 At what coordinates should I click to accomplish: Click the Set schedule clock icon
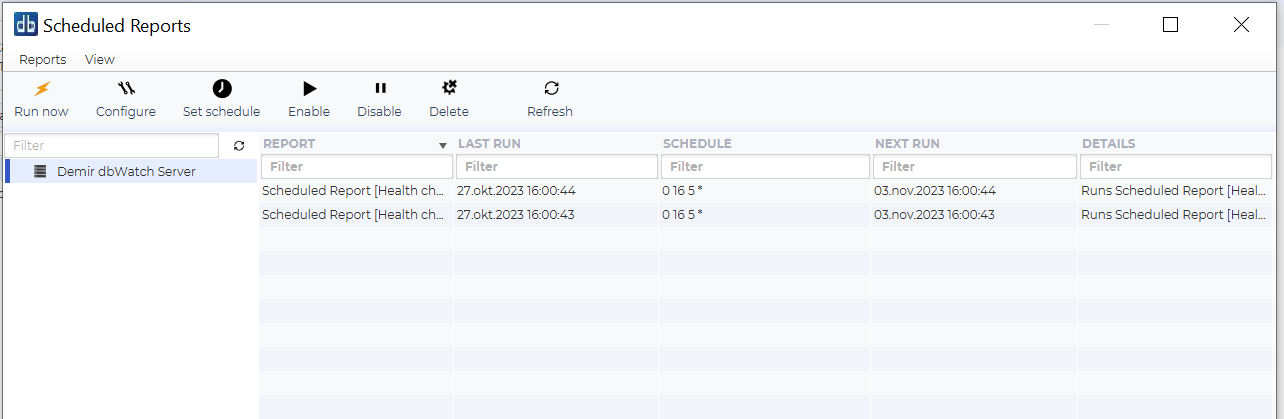click(221, 89)
